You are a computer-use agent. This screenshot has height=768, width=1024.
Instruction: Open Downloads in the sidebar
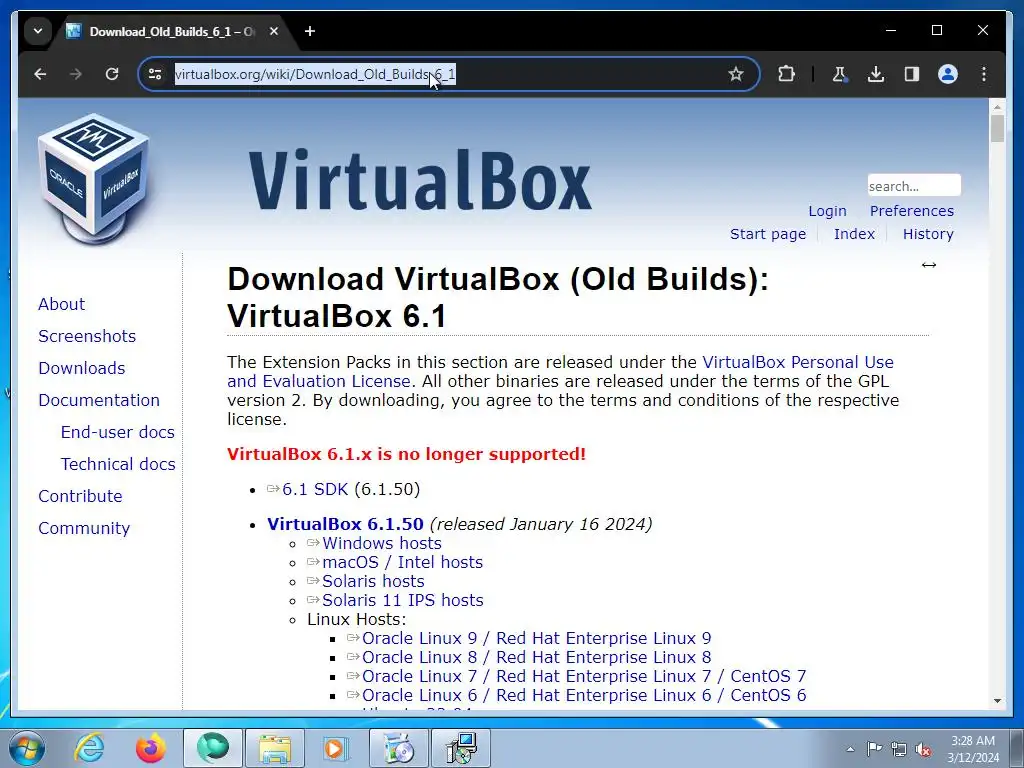point(82,368)
